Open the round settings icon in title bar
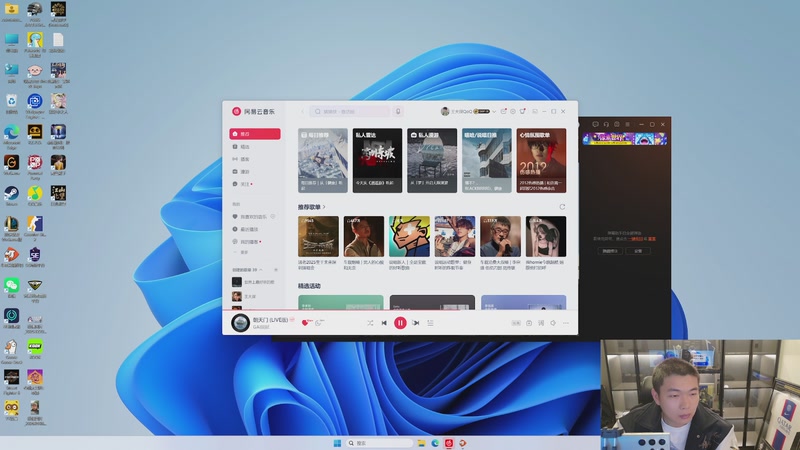The image size is (800, 450). (x=513, y=111)
